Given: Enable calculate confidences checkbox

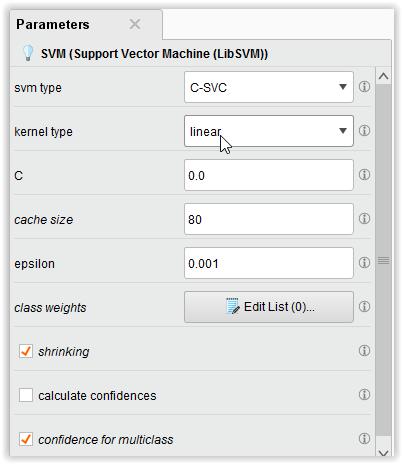Looking at the screenshot, I should [x=26, y=395].
